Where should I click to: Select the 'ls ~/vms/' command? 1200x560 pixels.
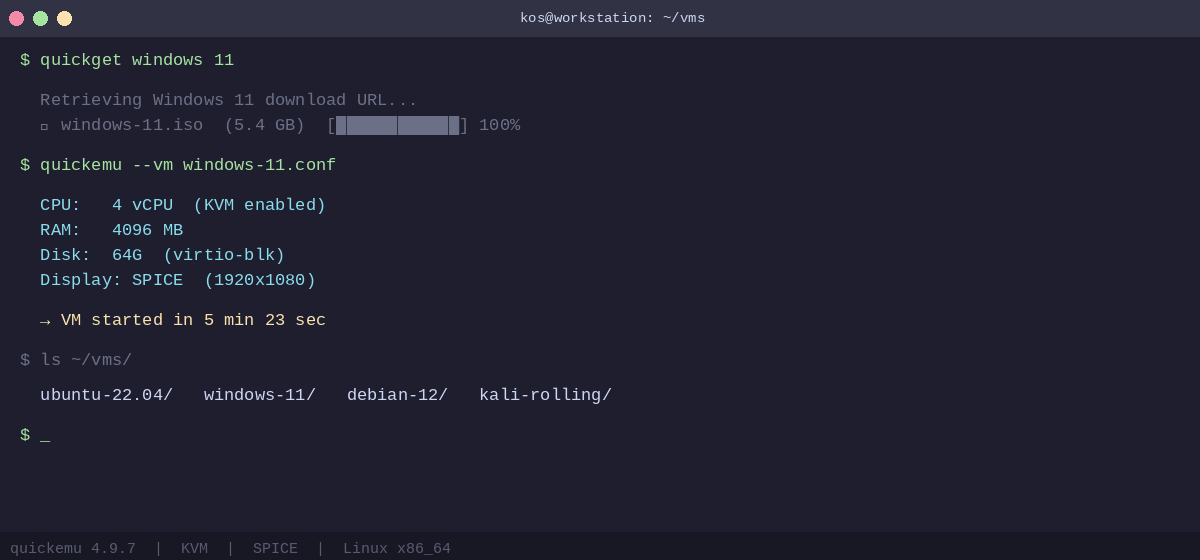click(86, 360)
